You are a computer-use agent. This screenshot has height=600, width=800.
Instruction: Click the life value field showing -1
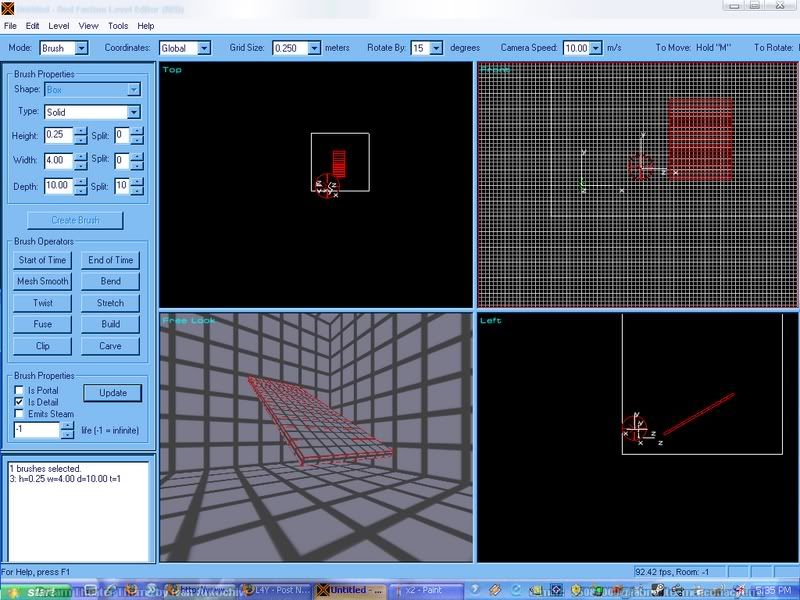click(37, 430)
